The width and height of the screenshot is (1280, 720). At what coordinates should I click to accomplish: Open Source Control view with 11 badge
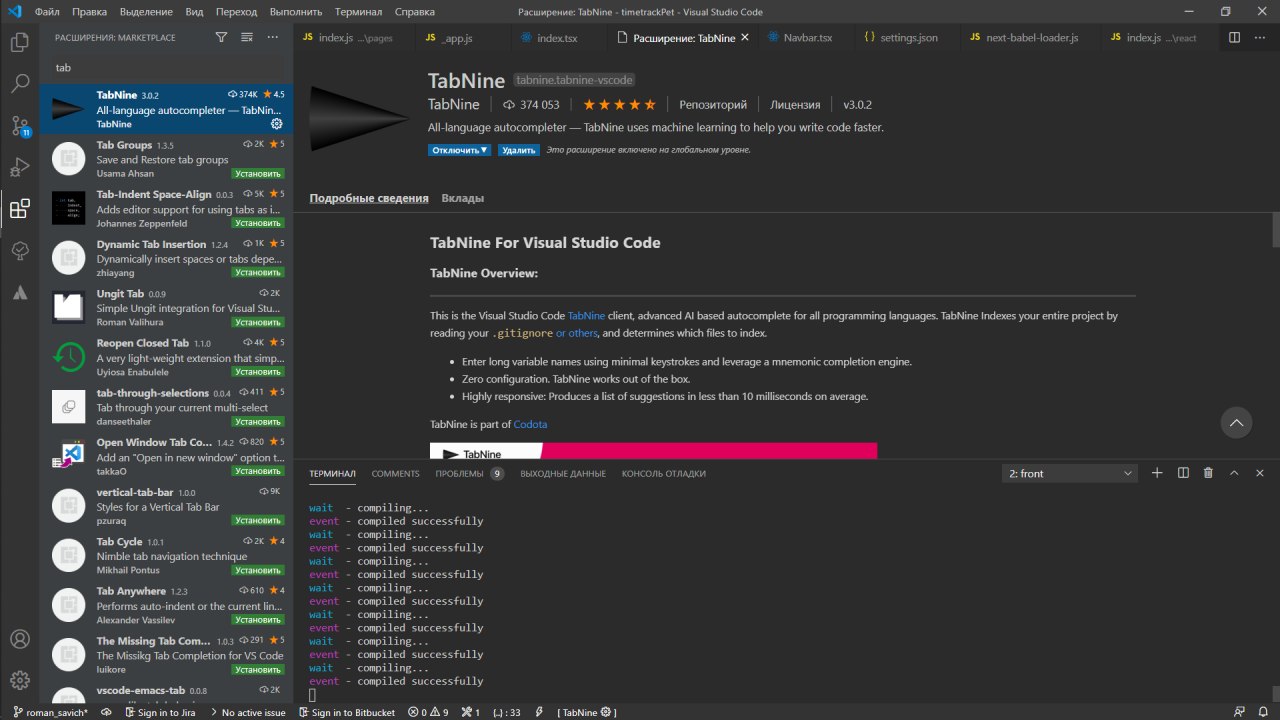point(19,125)
